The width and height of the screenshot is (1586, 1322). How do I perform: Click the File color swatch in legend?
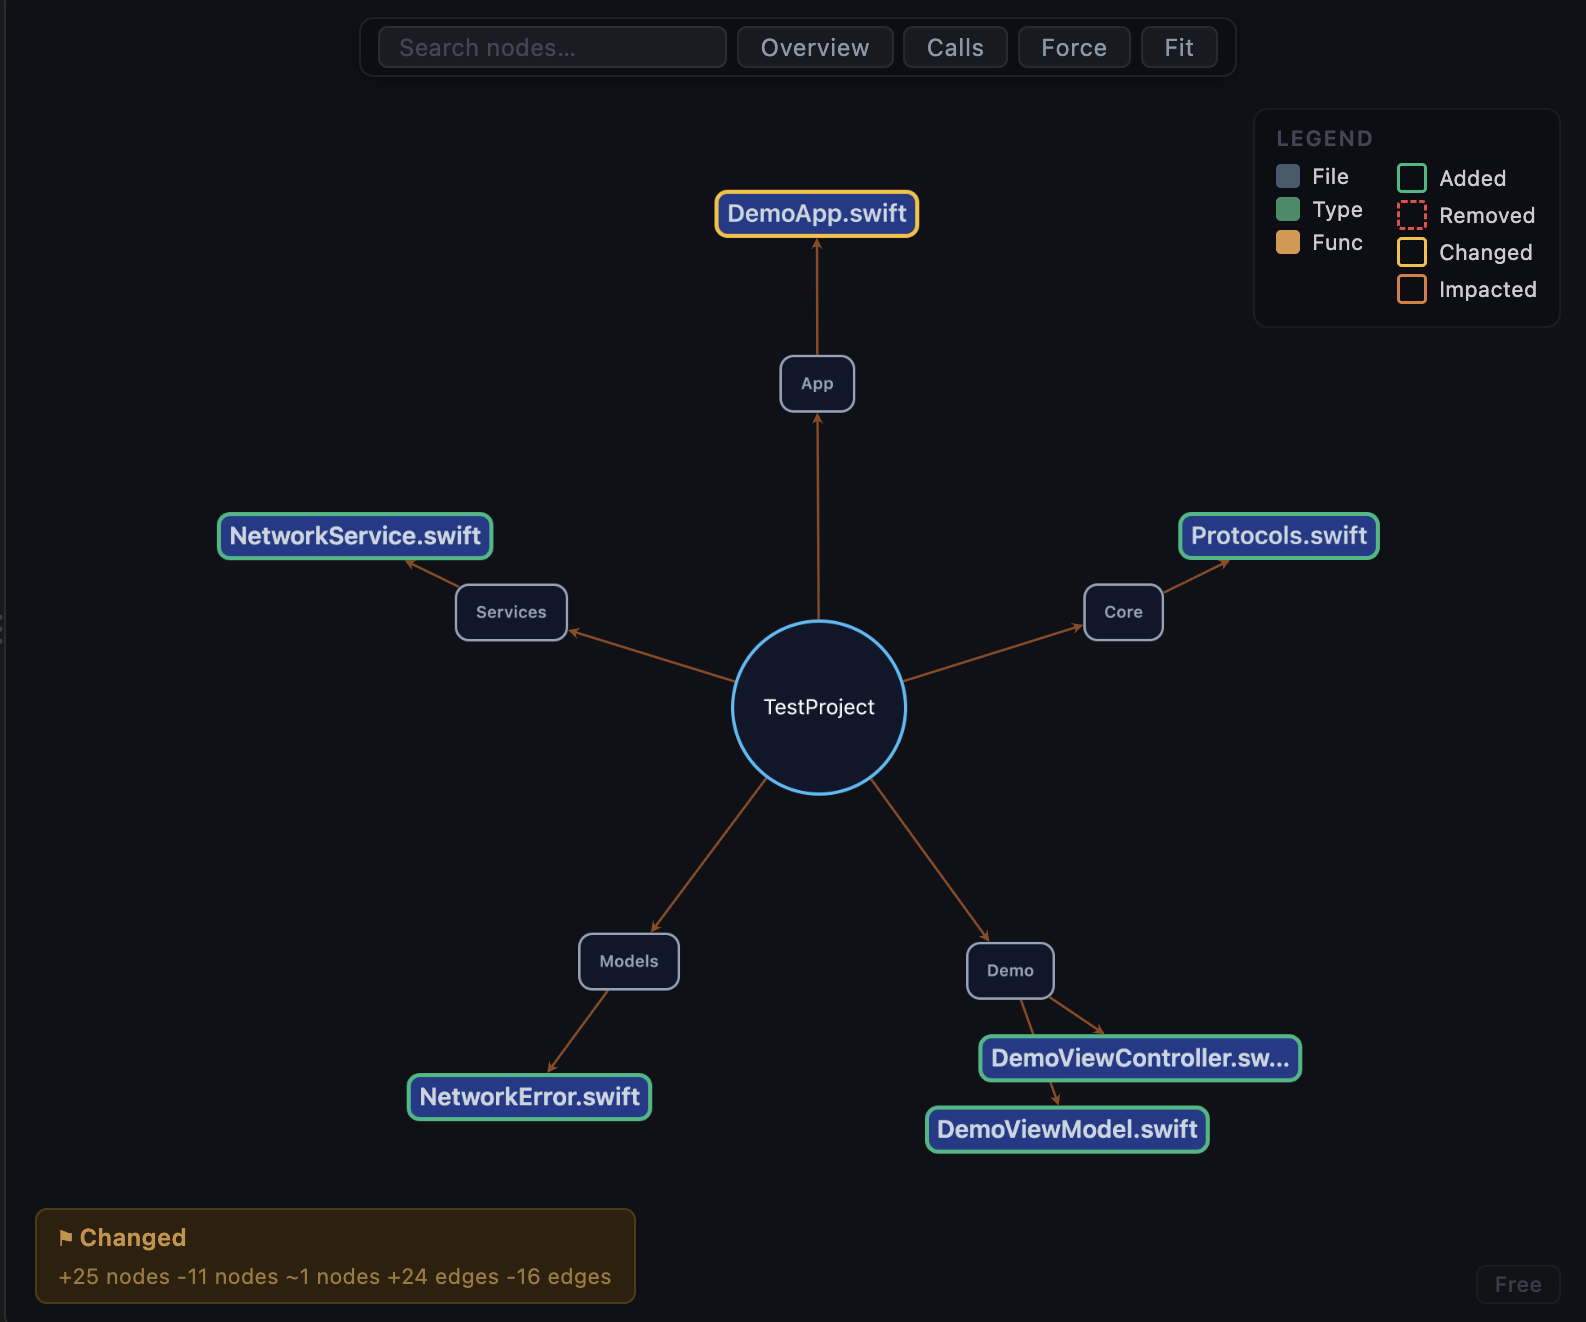pos(1288,176)
